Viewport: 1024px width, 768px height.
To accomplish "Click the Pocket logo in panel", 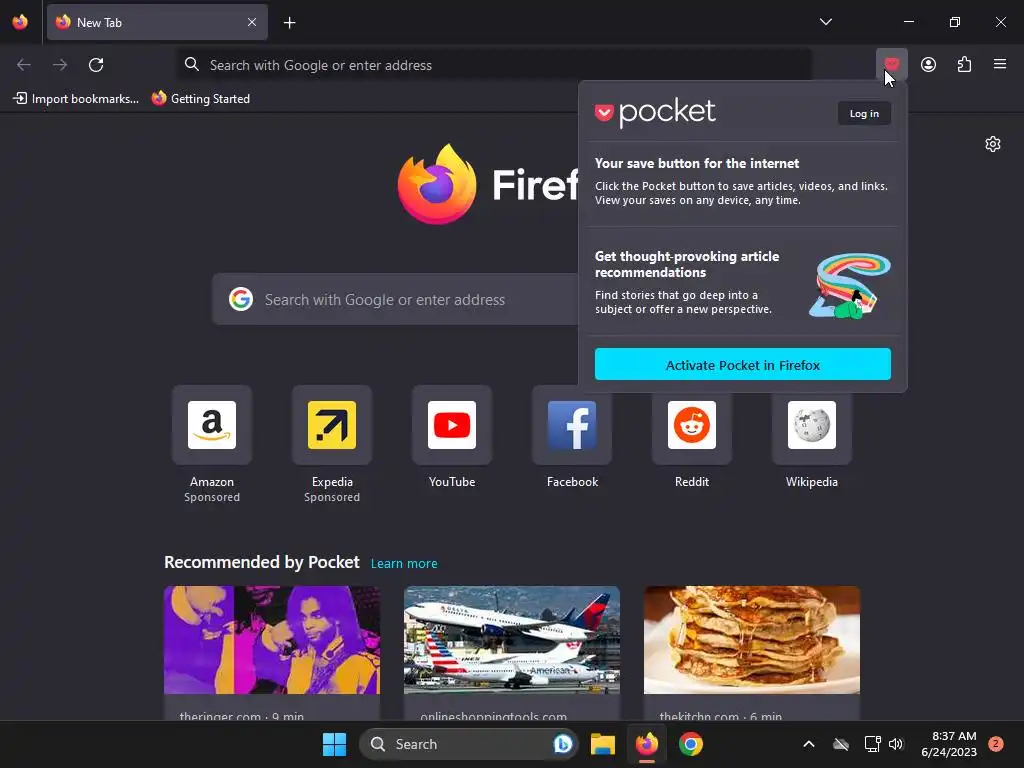I will tap(655, 112).
